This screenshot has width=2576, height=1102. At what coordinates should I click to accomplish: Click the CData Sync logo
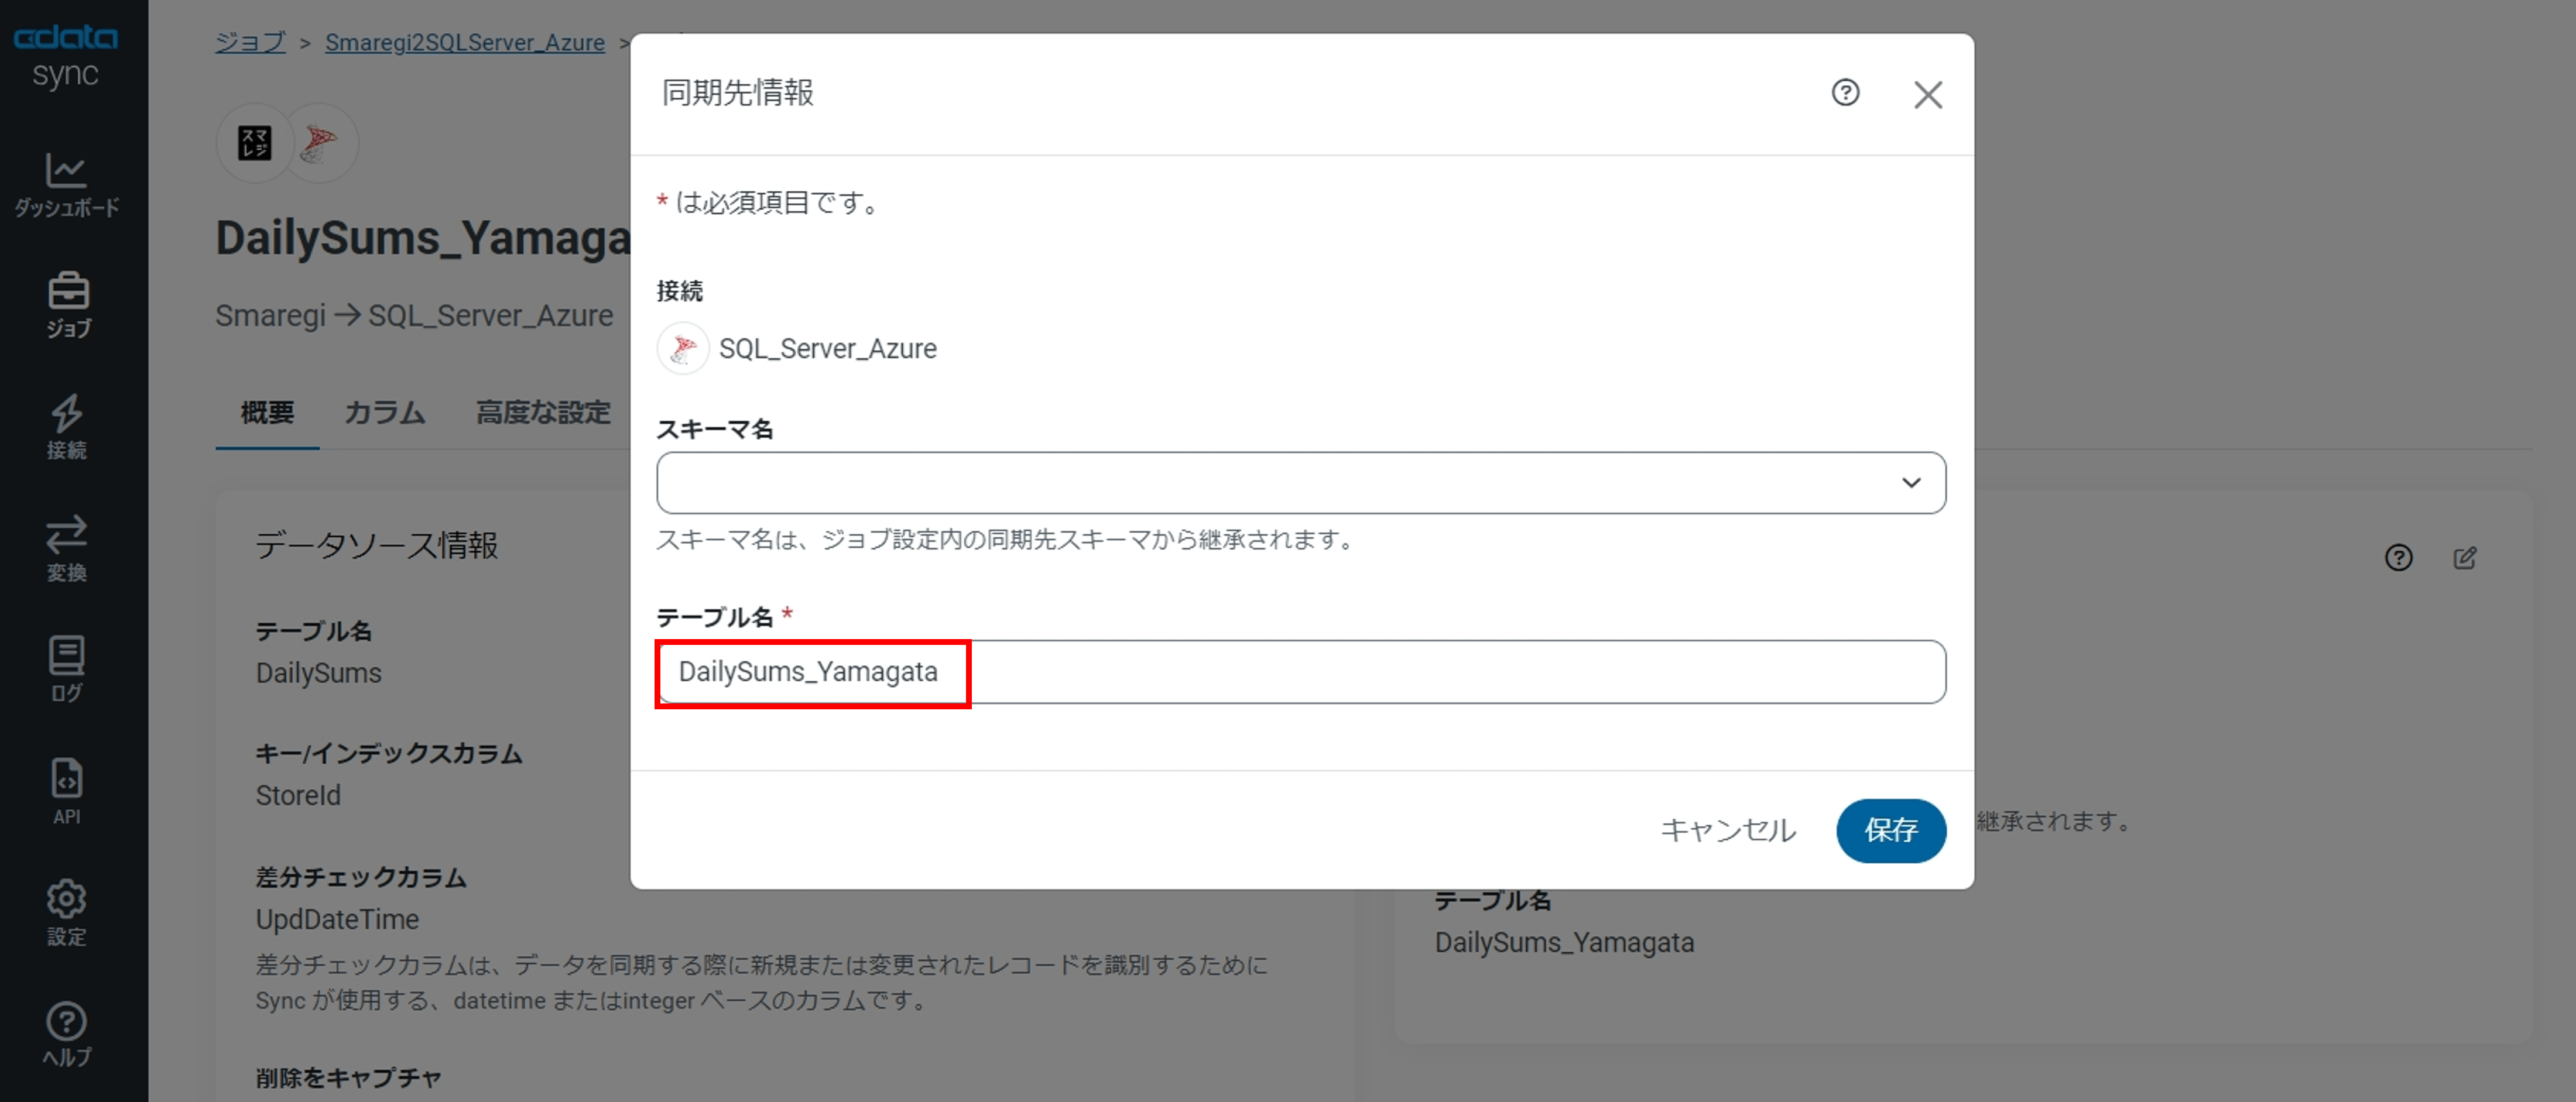pyautogui.click(x=65, y=55)
